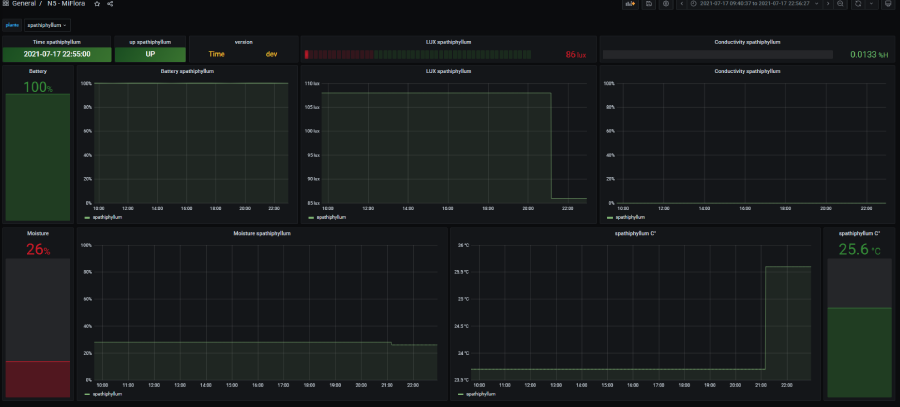
Task: Shift time range backward with left arrow
Action: [x=682, y=4]
